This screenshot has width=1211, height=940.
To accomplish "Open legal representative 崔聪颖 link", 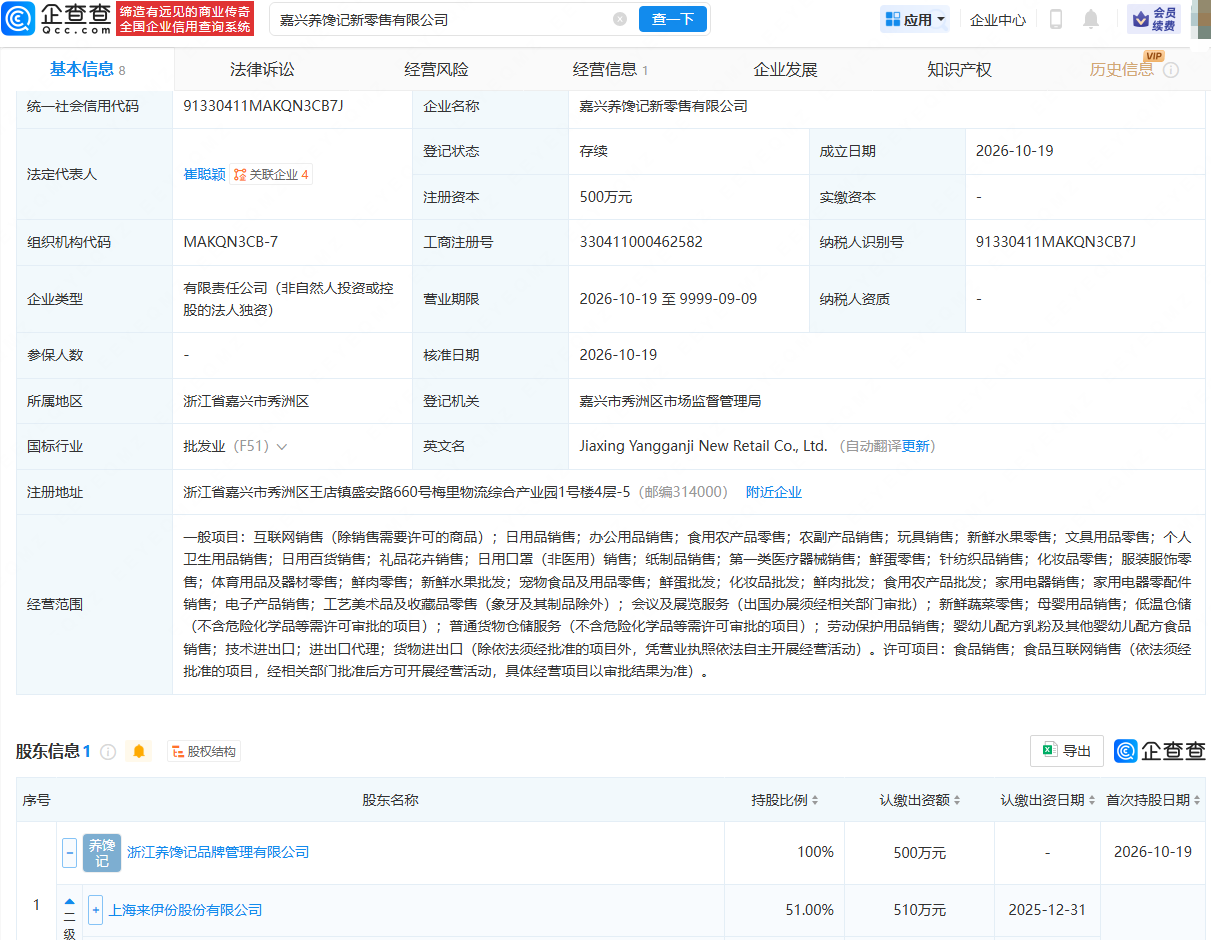I will tap(204, 174).
